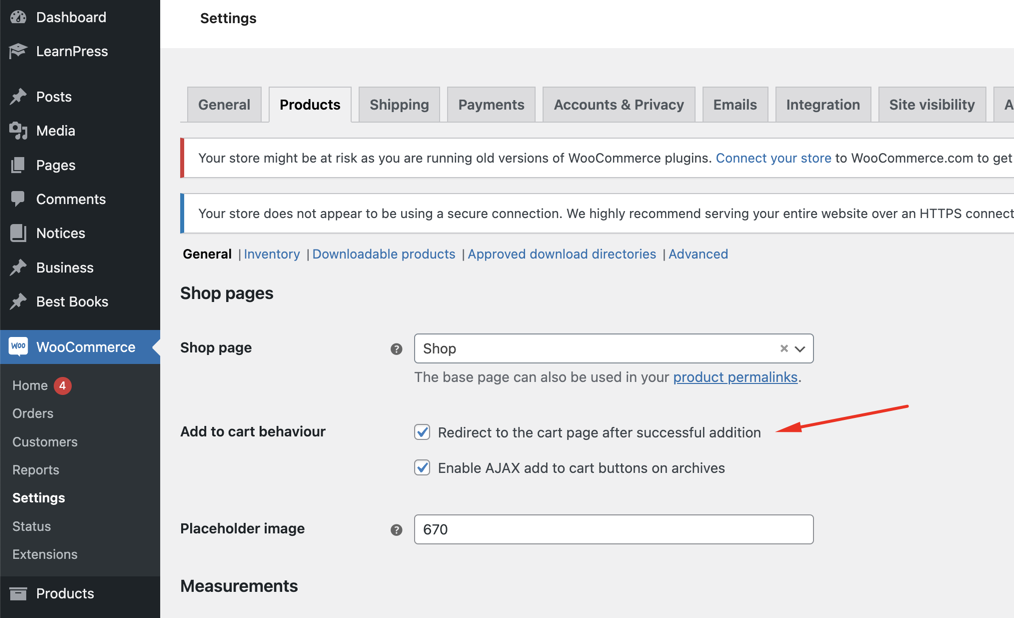Clear the Shop page selection with the x
The height and width of the screenshot is (618, 1014).
(x=784, y=348)
